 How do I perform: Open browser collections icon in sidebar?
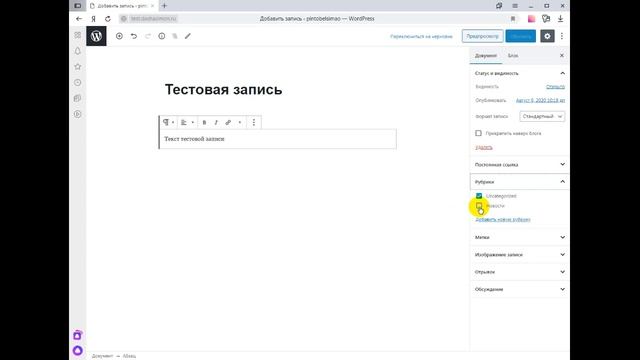tap(78, 98)
